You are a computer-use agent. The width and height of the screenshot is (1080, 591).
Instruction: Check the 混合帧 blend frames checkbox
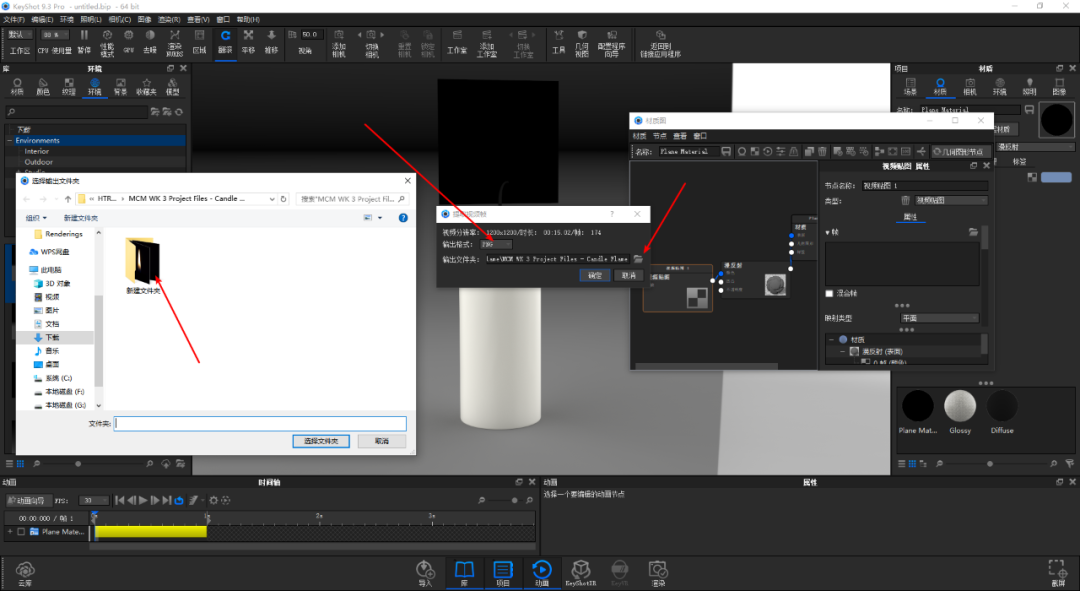pyautogui.click(x=829, y=293)
